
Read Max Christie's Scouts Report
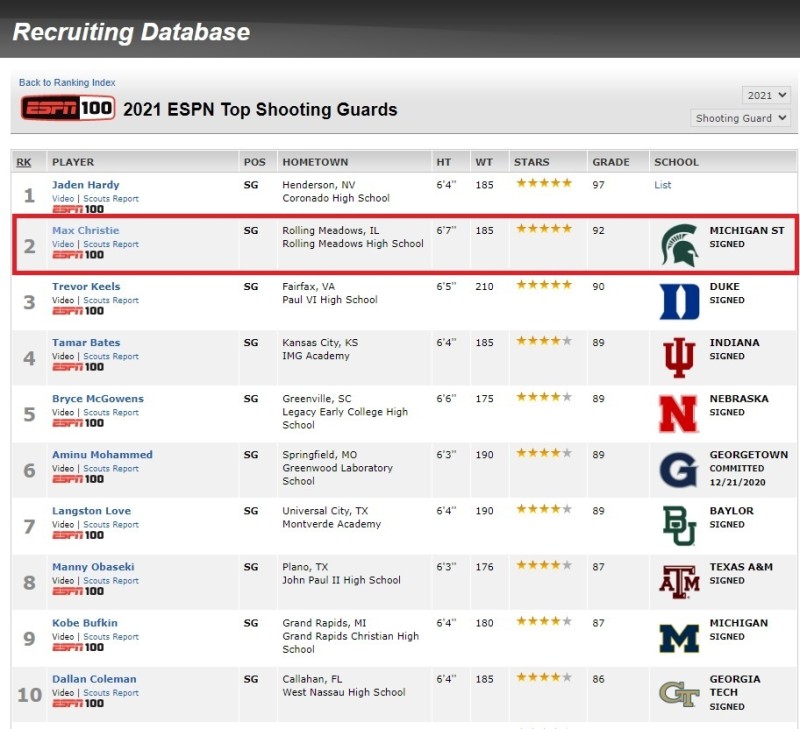click(x=111, y=244)
